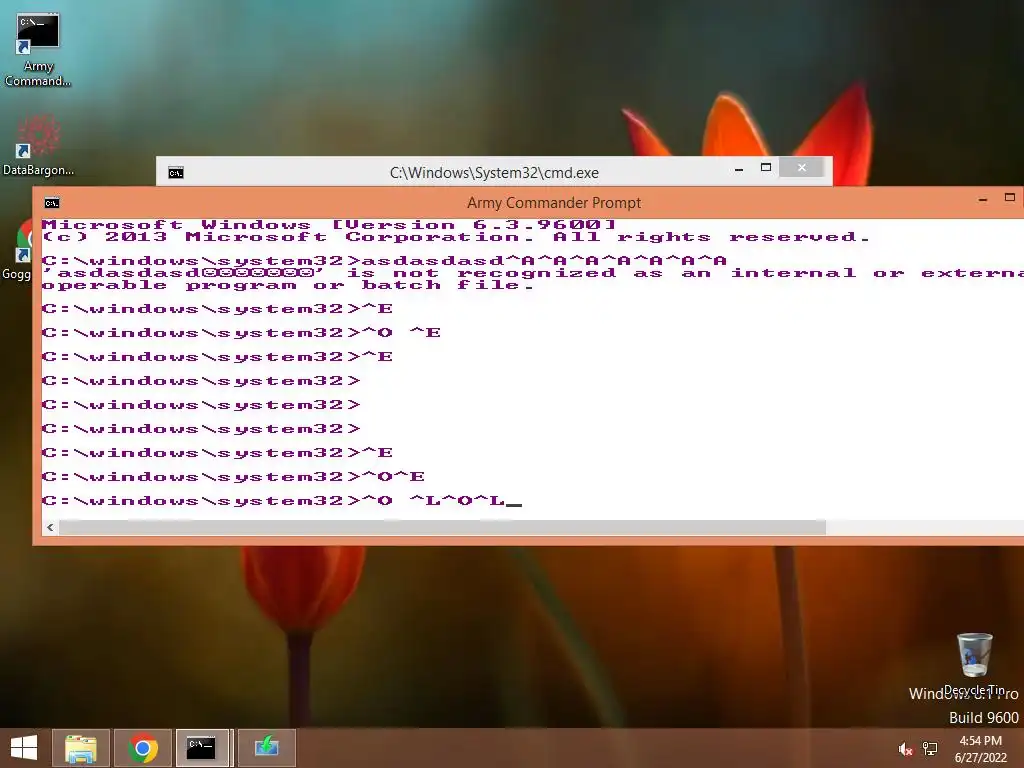
Task: Click the 'operable program or batch file.' line
Action: point(288,285)
